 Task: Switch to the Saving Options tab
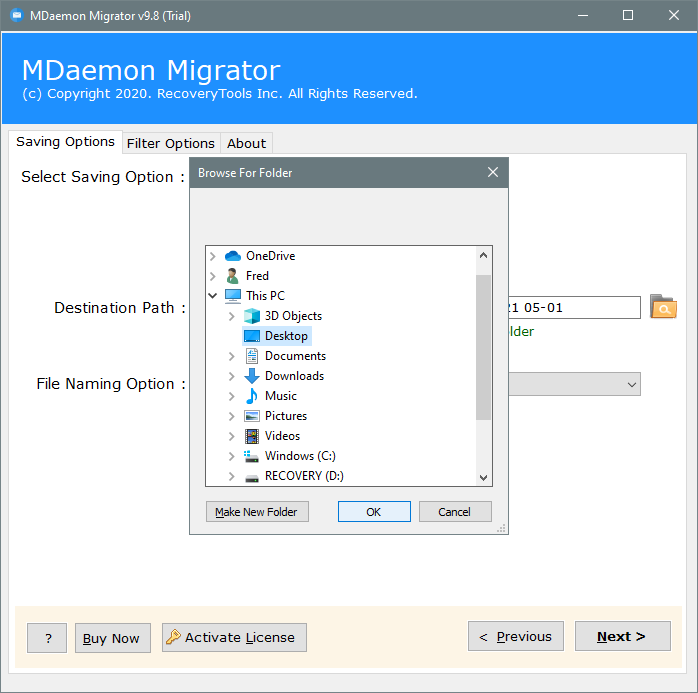pyautogui.click(x=65, y=142)
